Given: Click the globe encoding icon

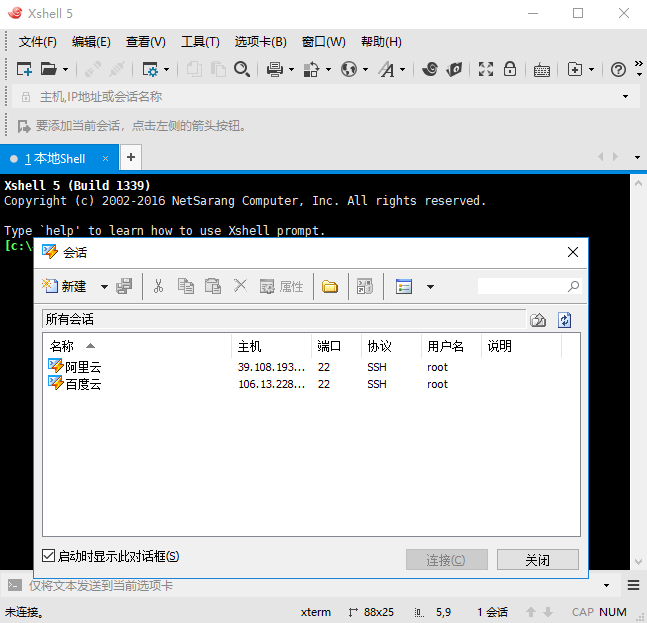Looking at the screenshot, I should point(349,69).
